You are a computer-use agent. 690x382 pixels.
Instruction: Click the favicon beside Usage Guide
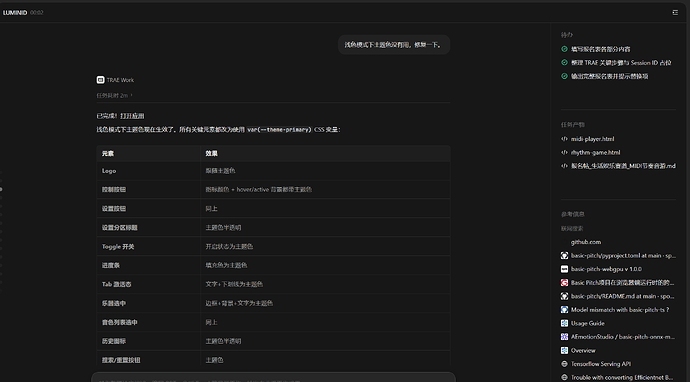click(x=564, y=323)
